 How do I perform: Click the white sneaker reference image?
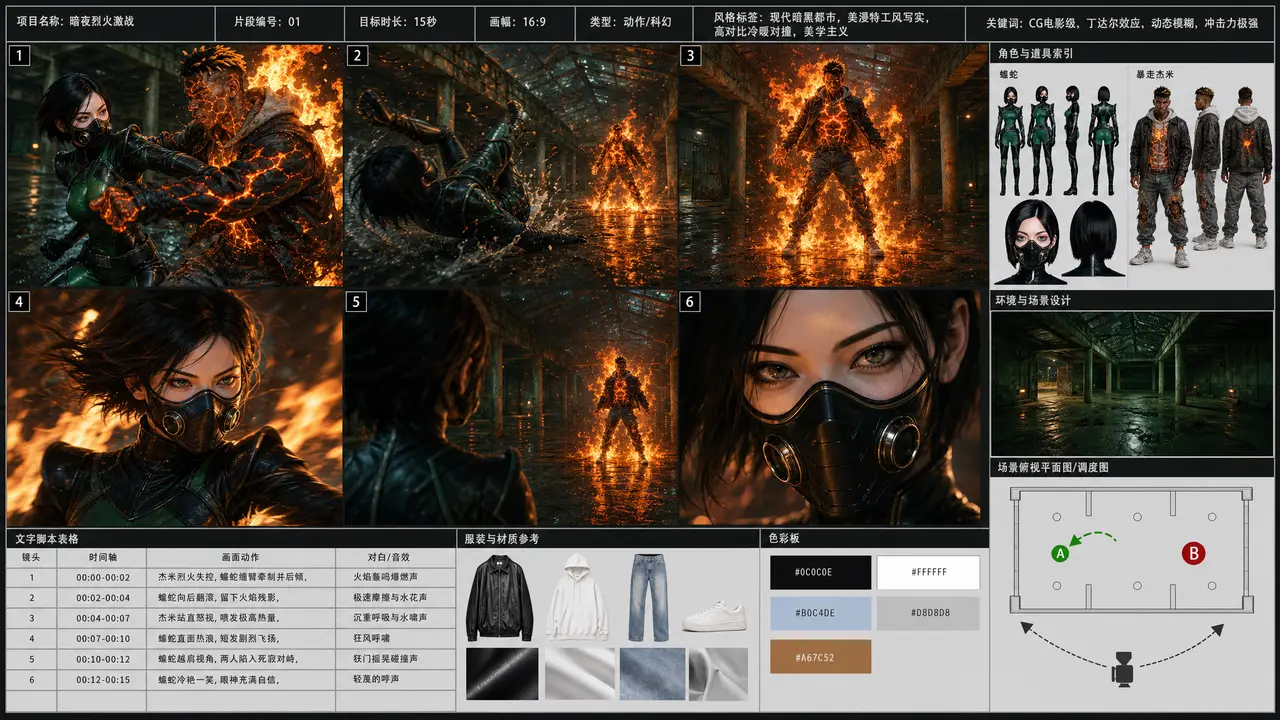[x=714, y=615]
